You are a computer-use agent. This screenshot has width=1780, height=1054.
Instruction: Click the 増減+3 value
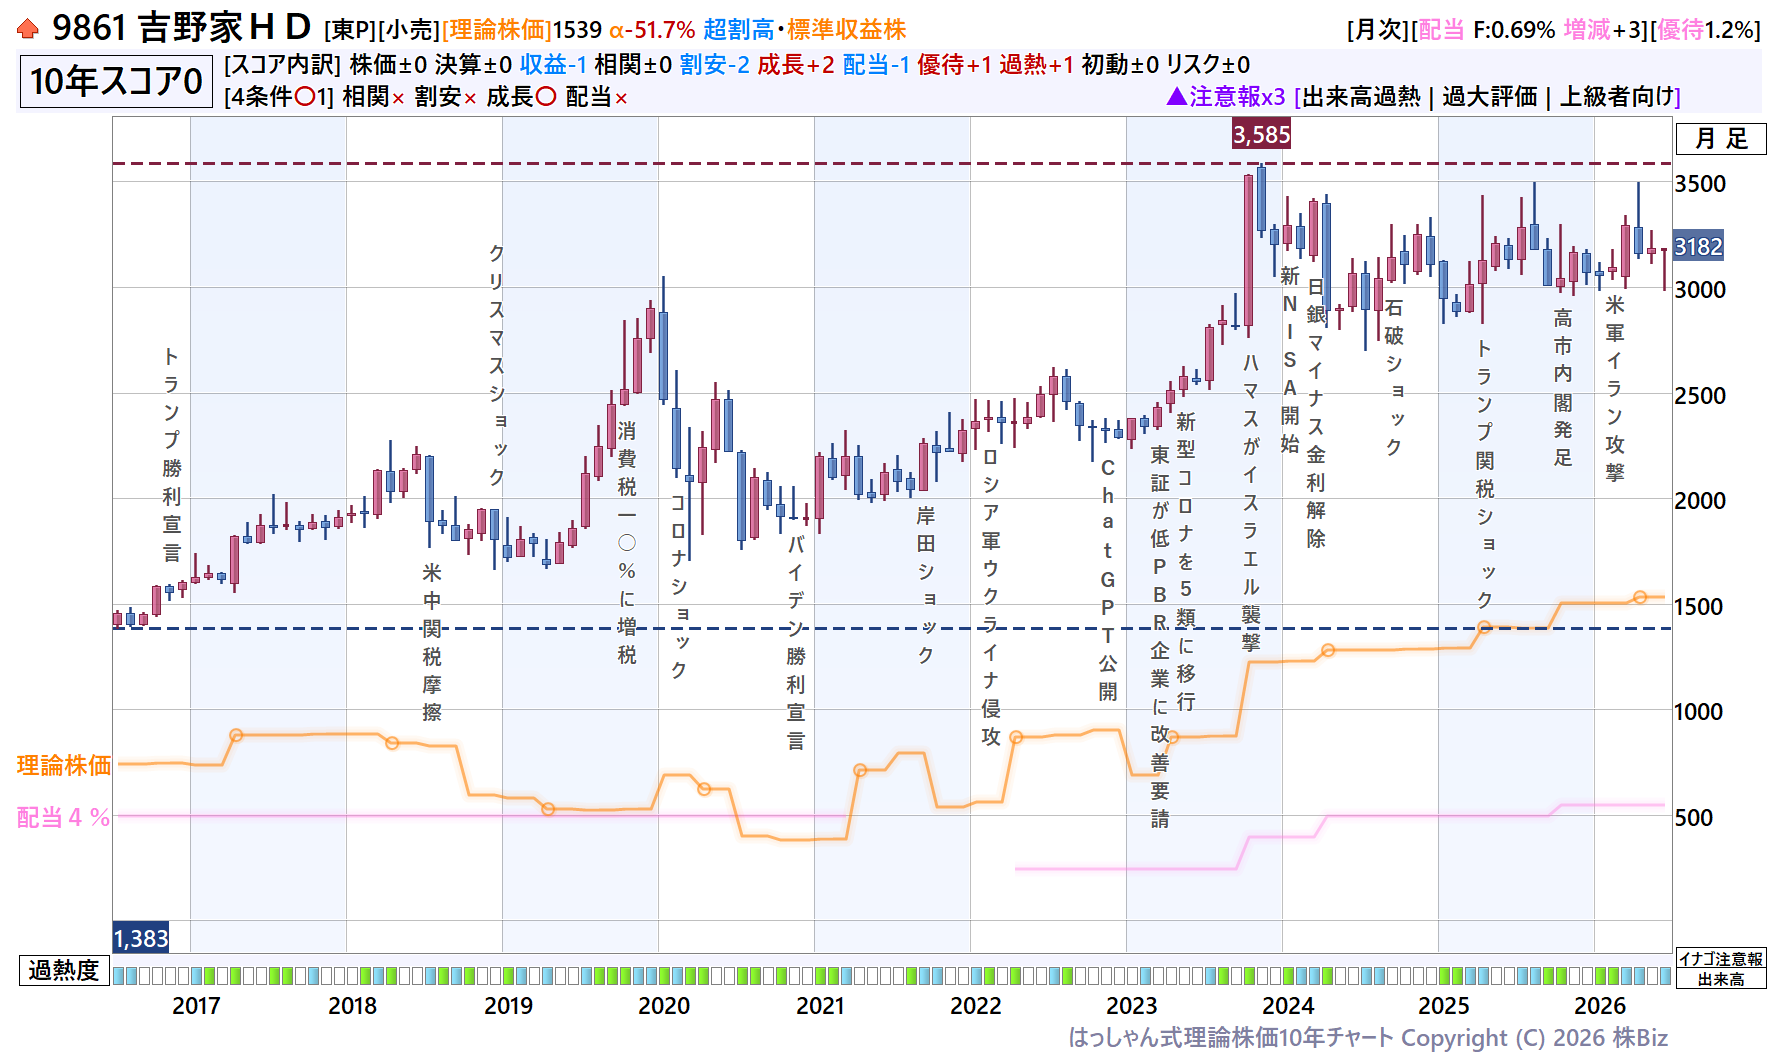1603,30
